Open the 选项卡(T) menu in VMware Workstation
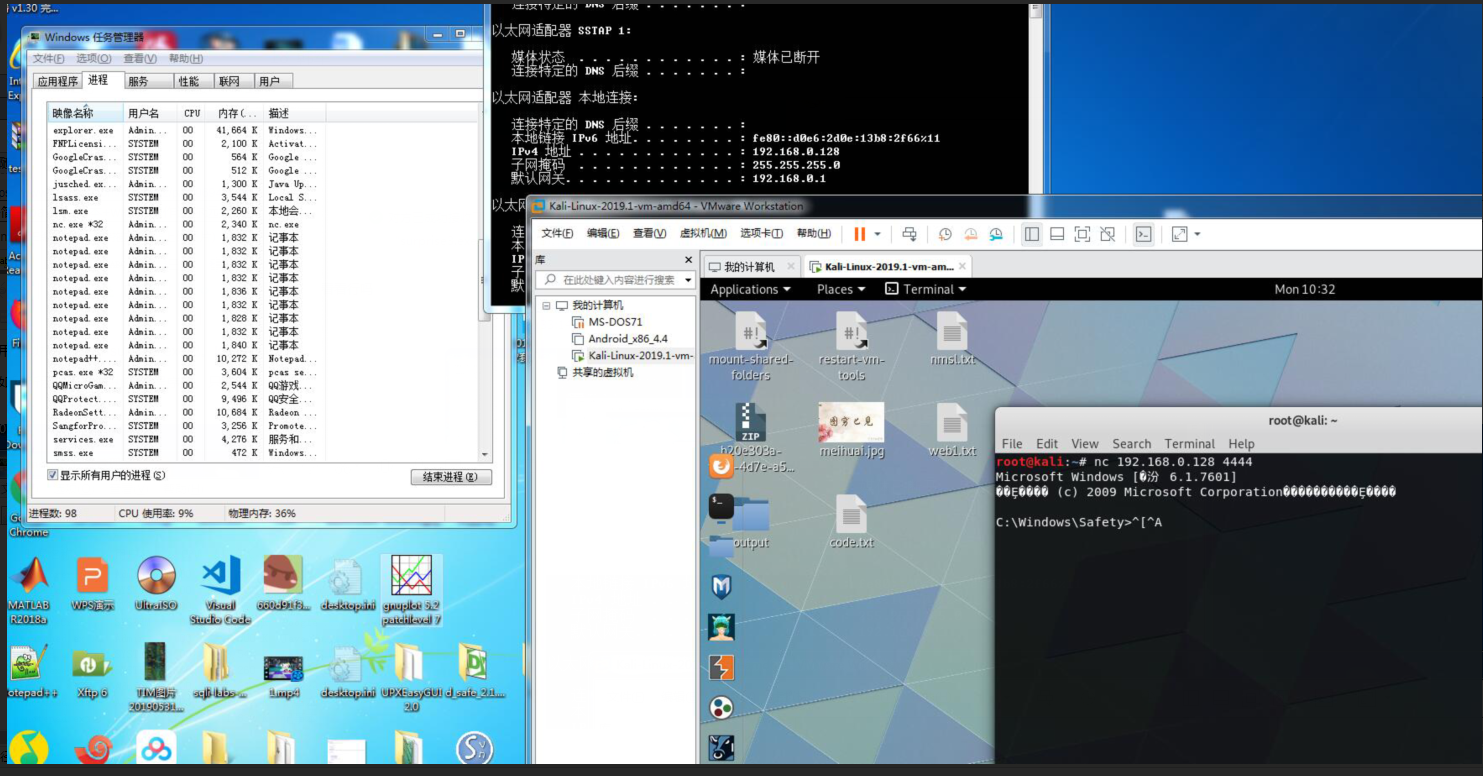The height and width of the screenshot is (776, 1483). click(761, 234)
